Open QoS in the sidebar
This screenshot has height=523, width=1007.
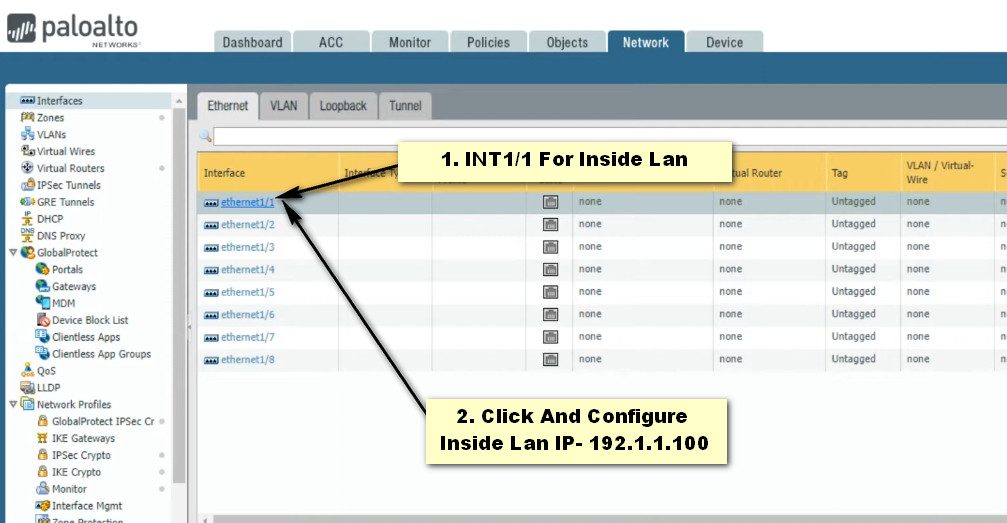pos(46,371)
